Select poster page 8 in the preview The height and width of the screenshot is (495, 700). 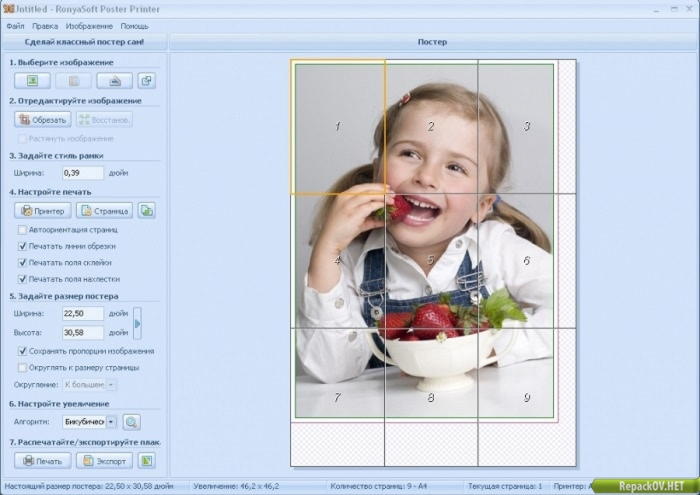click(x=431, y=397)
